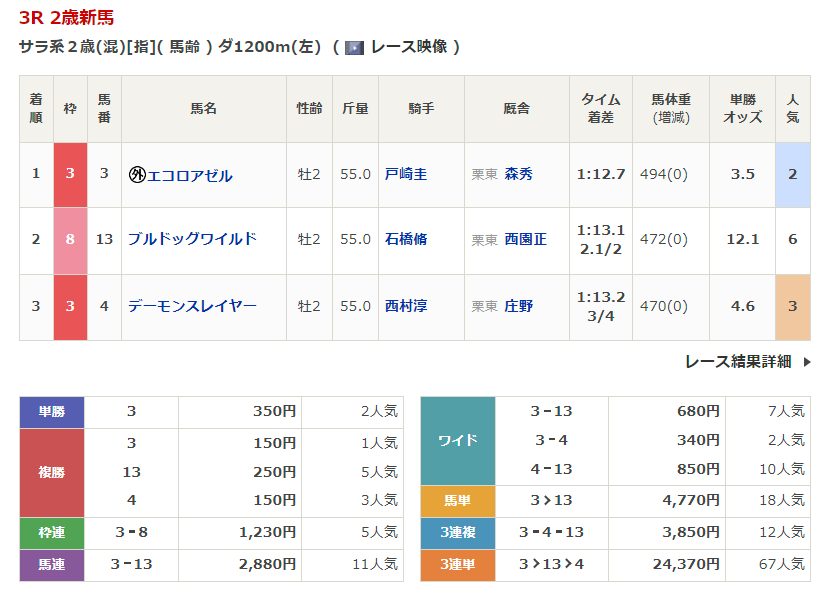
Task: Open trainer 庄野's profile
Action: click(519, 306)
